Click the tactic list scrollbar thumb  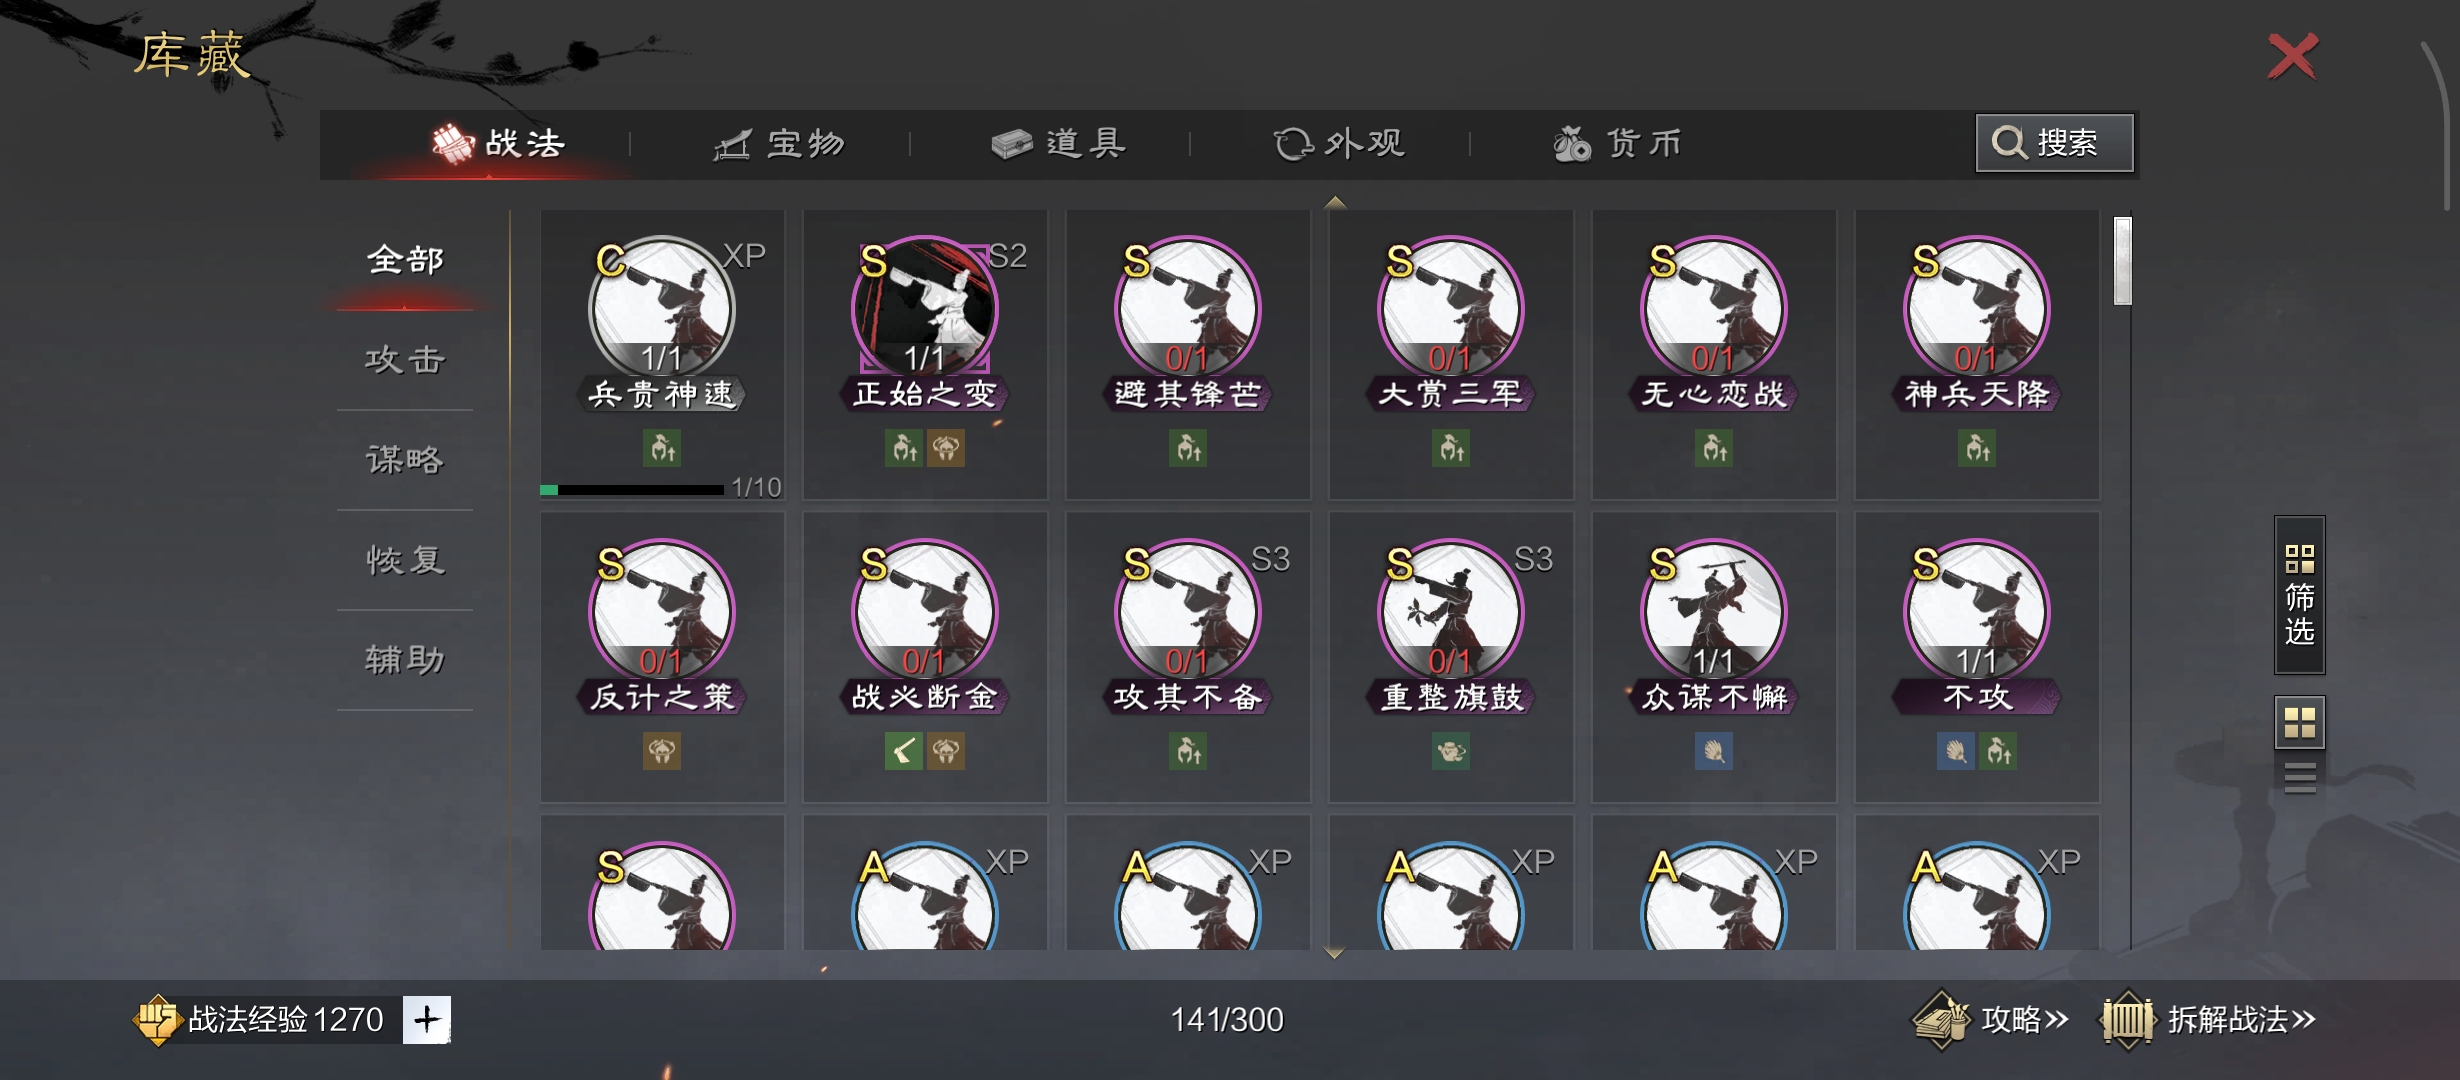click(x=2122, y=260)
